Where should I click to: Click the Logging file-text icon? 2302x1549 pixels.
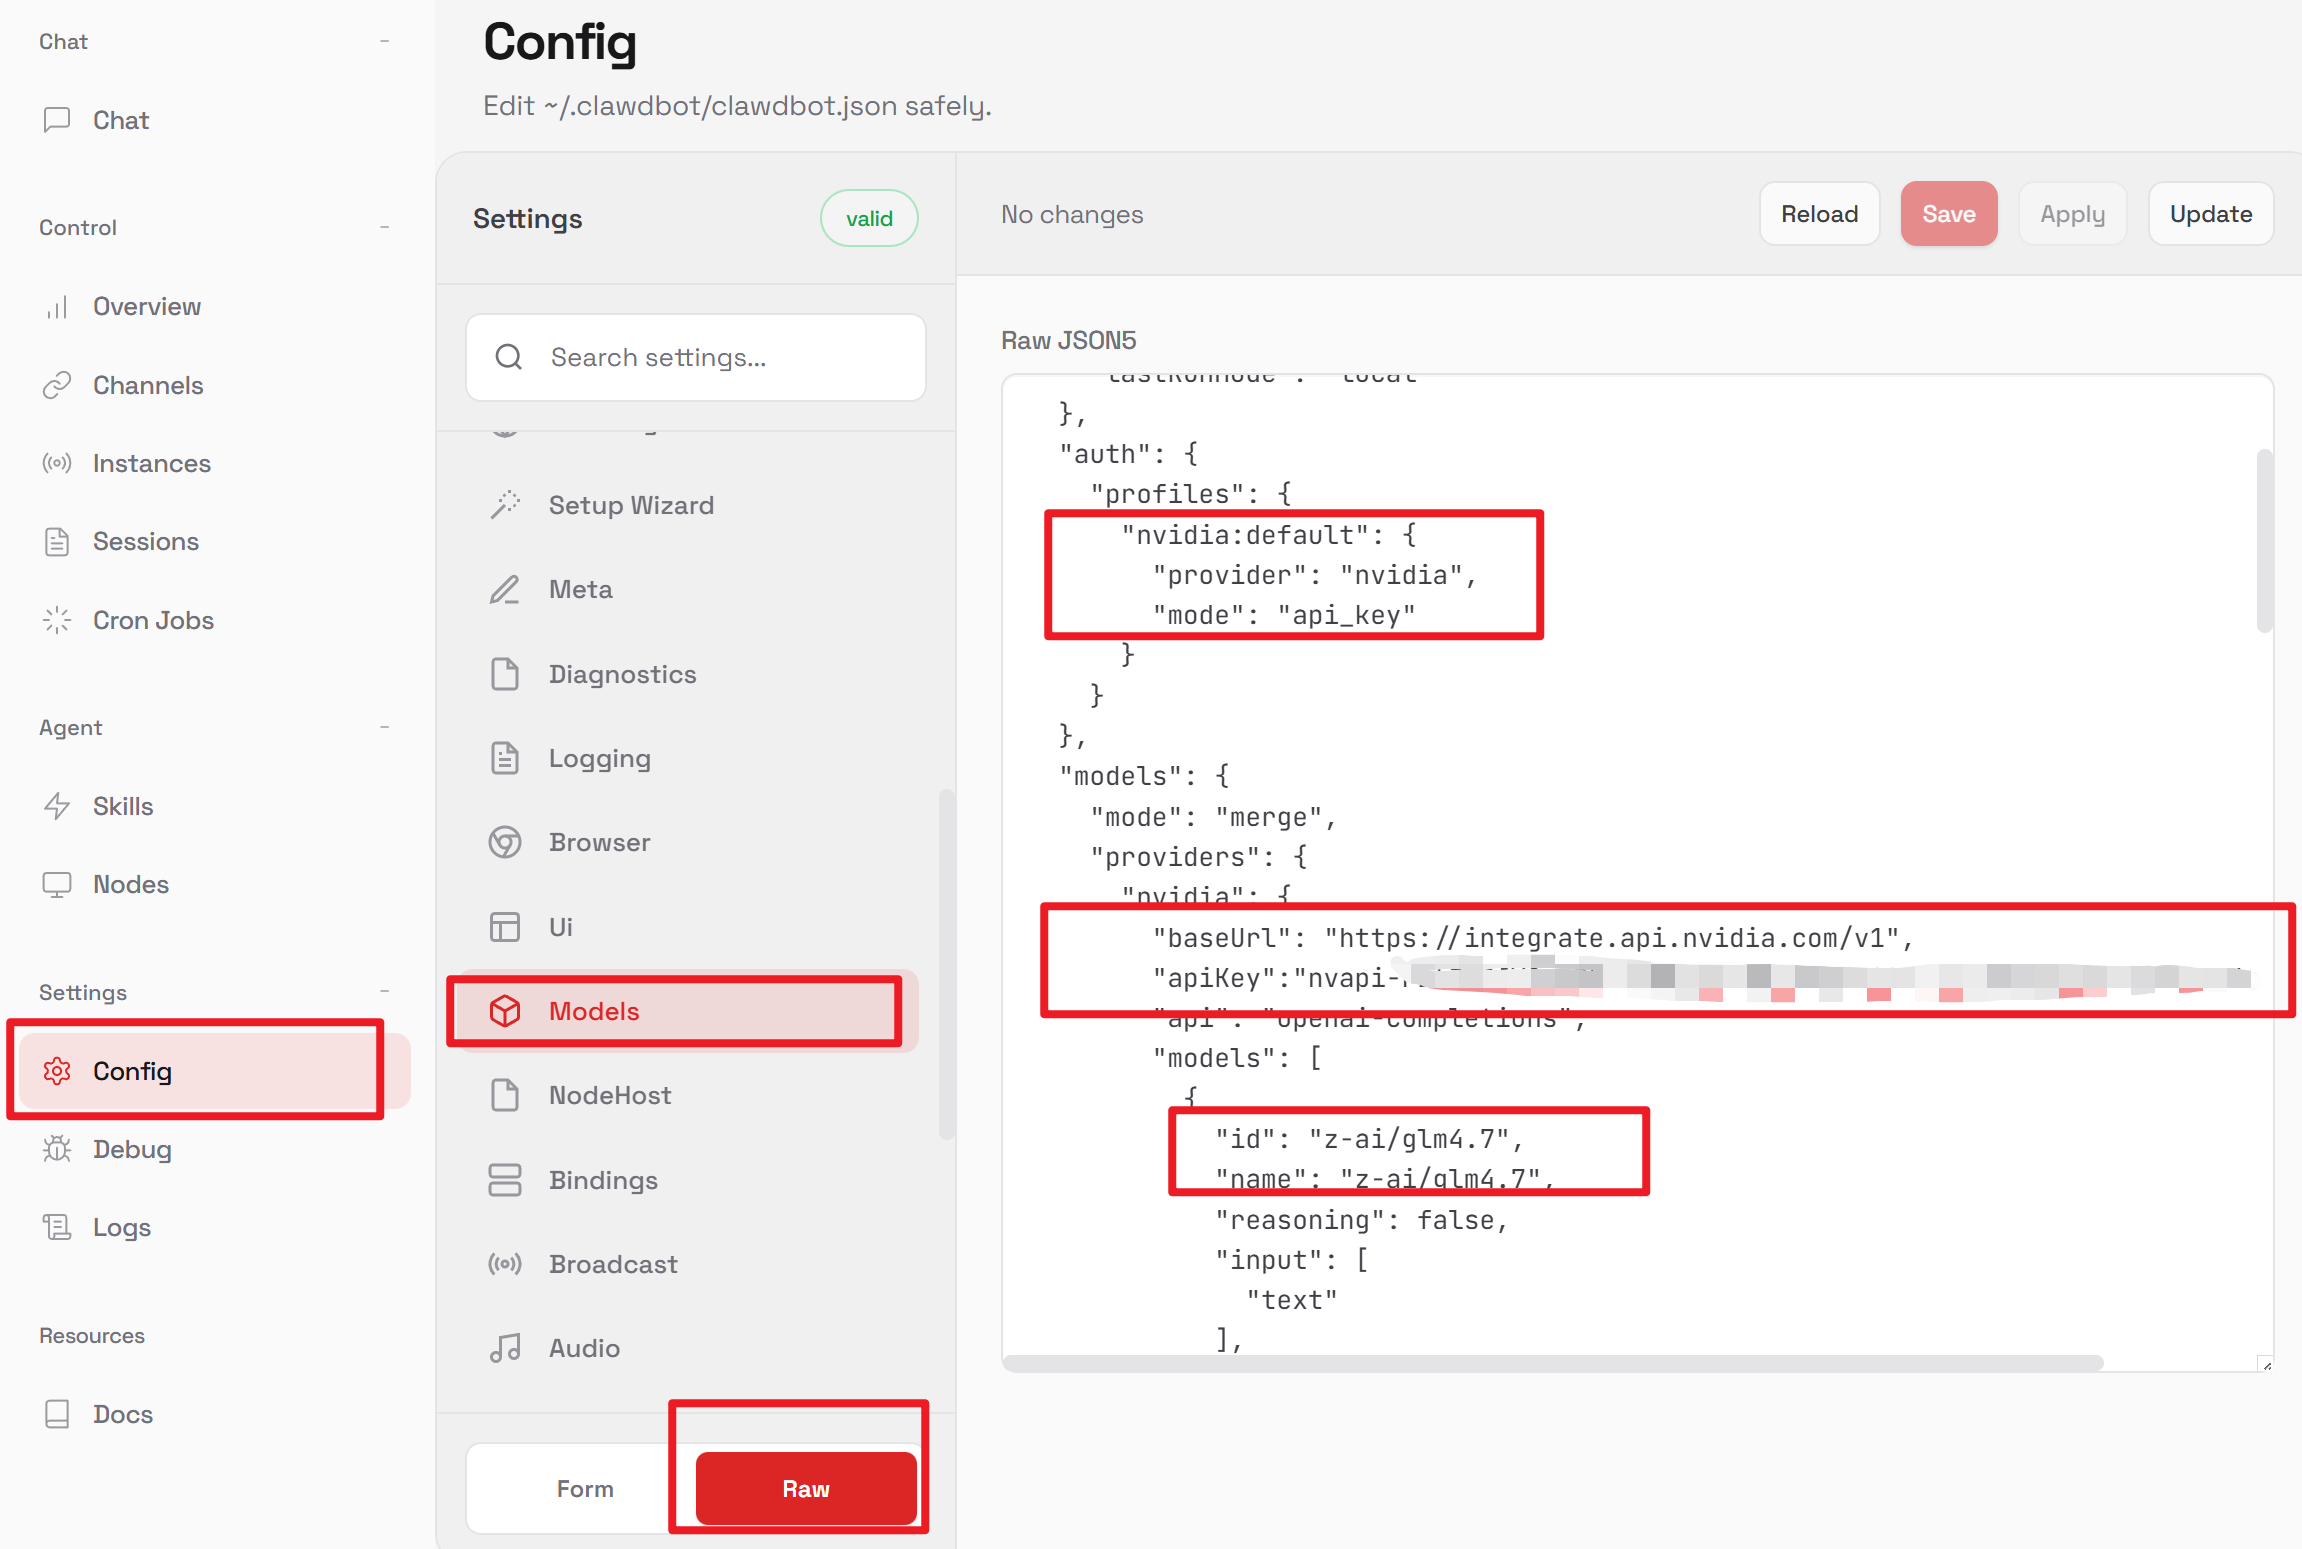[505, 758]
